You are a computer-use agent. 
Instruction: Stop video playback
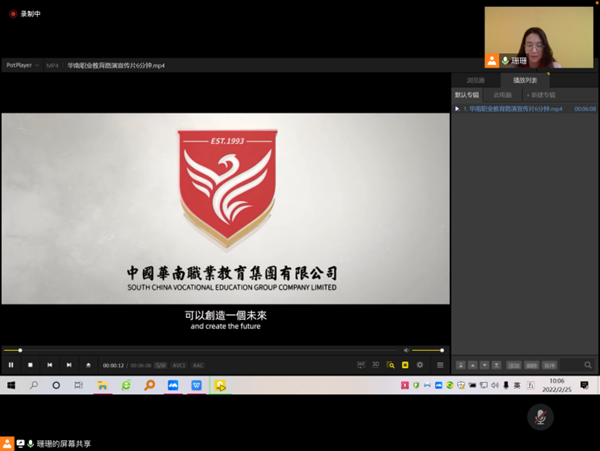pyautogui.click(x=30, y=365)
